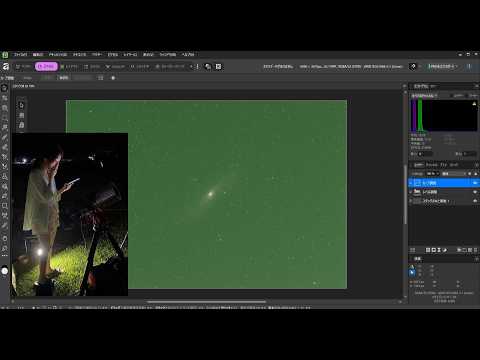Click the purple highlighted pill button in the toolbar

46,67
